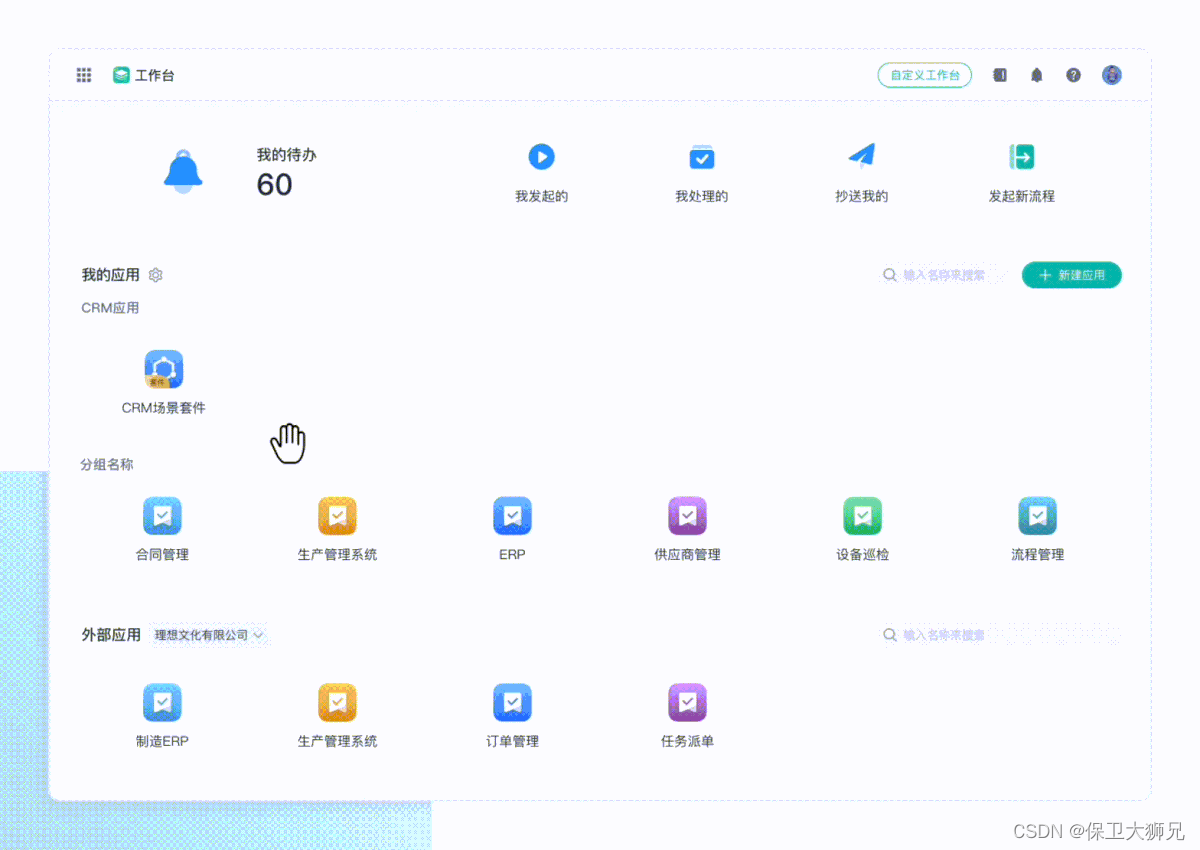The width and height of the screenshot is (1200, 850).
Task: Open the notification bell in header
Action: [x=1037, y=75]
